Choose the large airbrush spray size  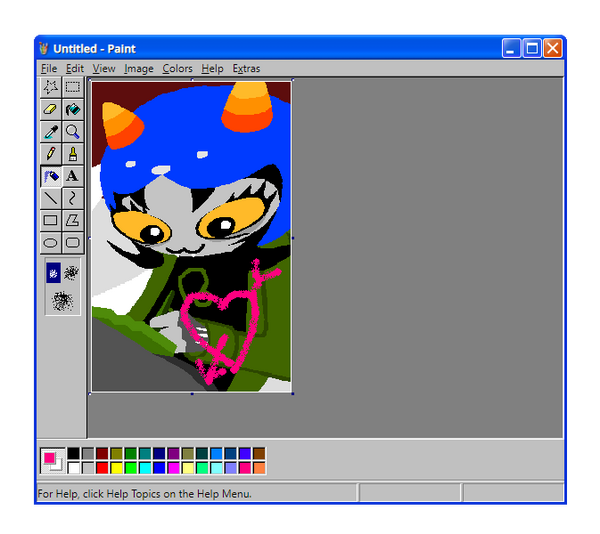[62, 299]
